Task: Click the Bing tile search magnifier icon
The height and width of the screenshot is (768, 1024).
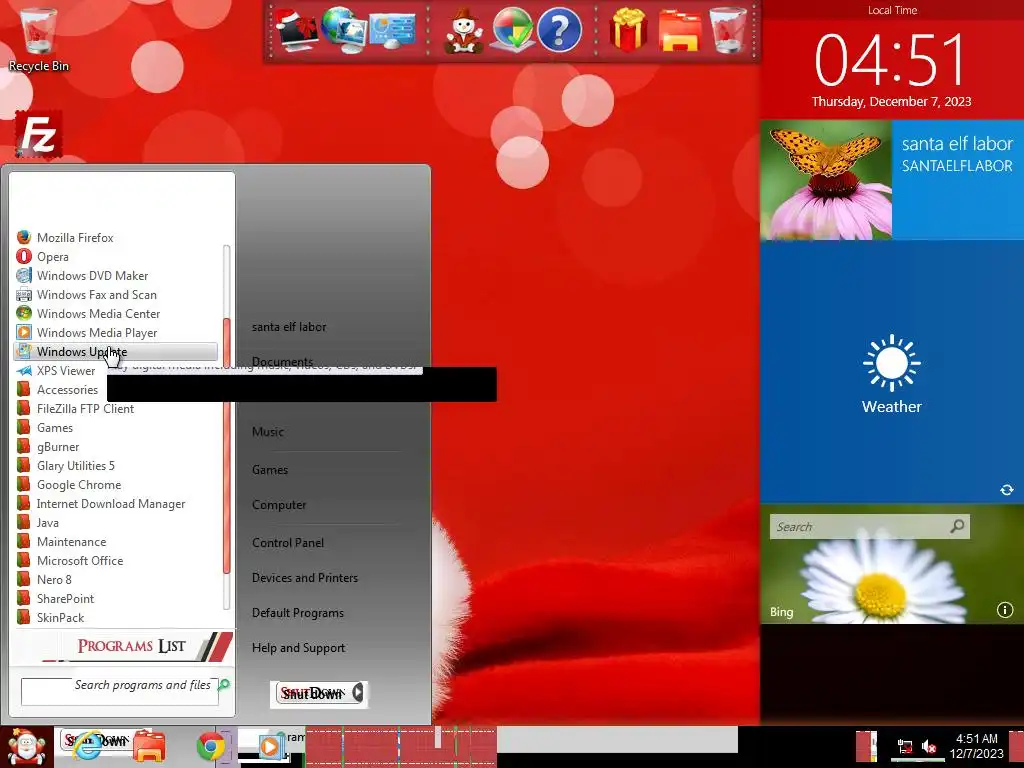Action: [957, 526]
